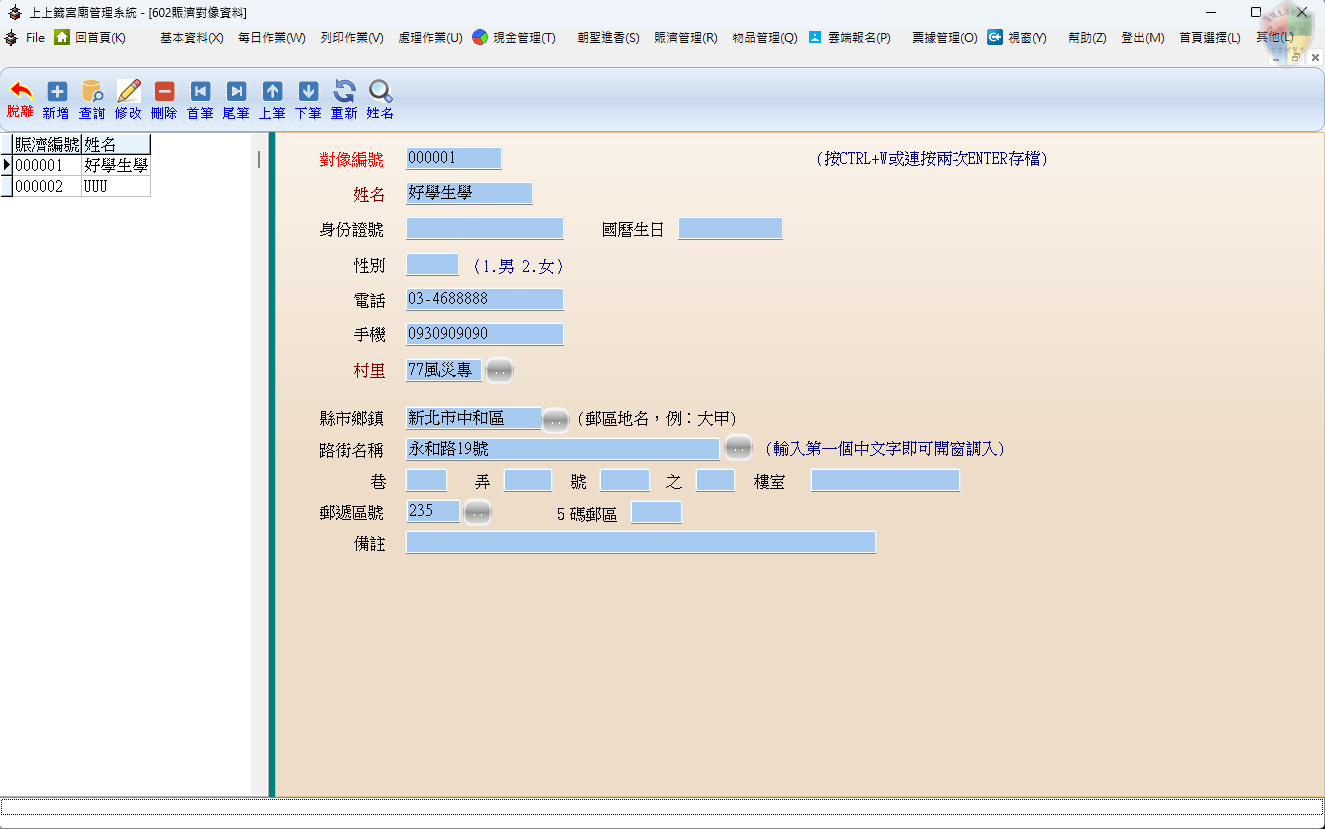Click the 重新 refresh icon
The image size is (1325, 829).
(344, 92)
